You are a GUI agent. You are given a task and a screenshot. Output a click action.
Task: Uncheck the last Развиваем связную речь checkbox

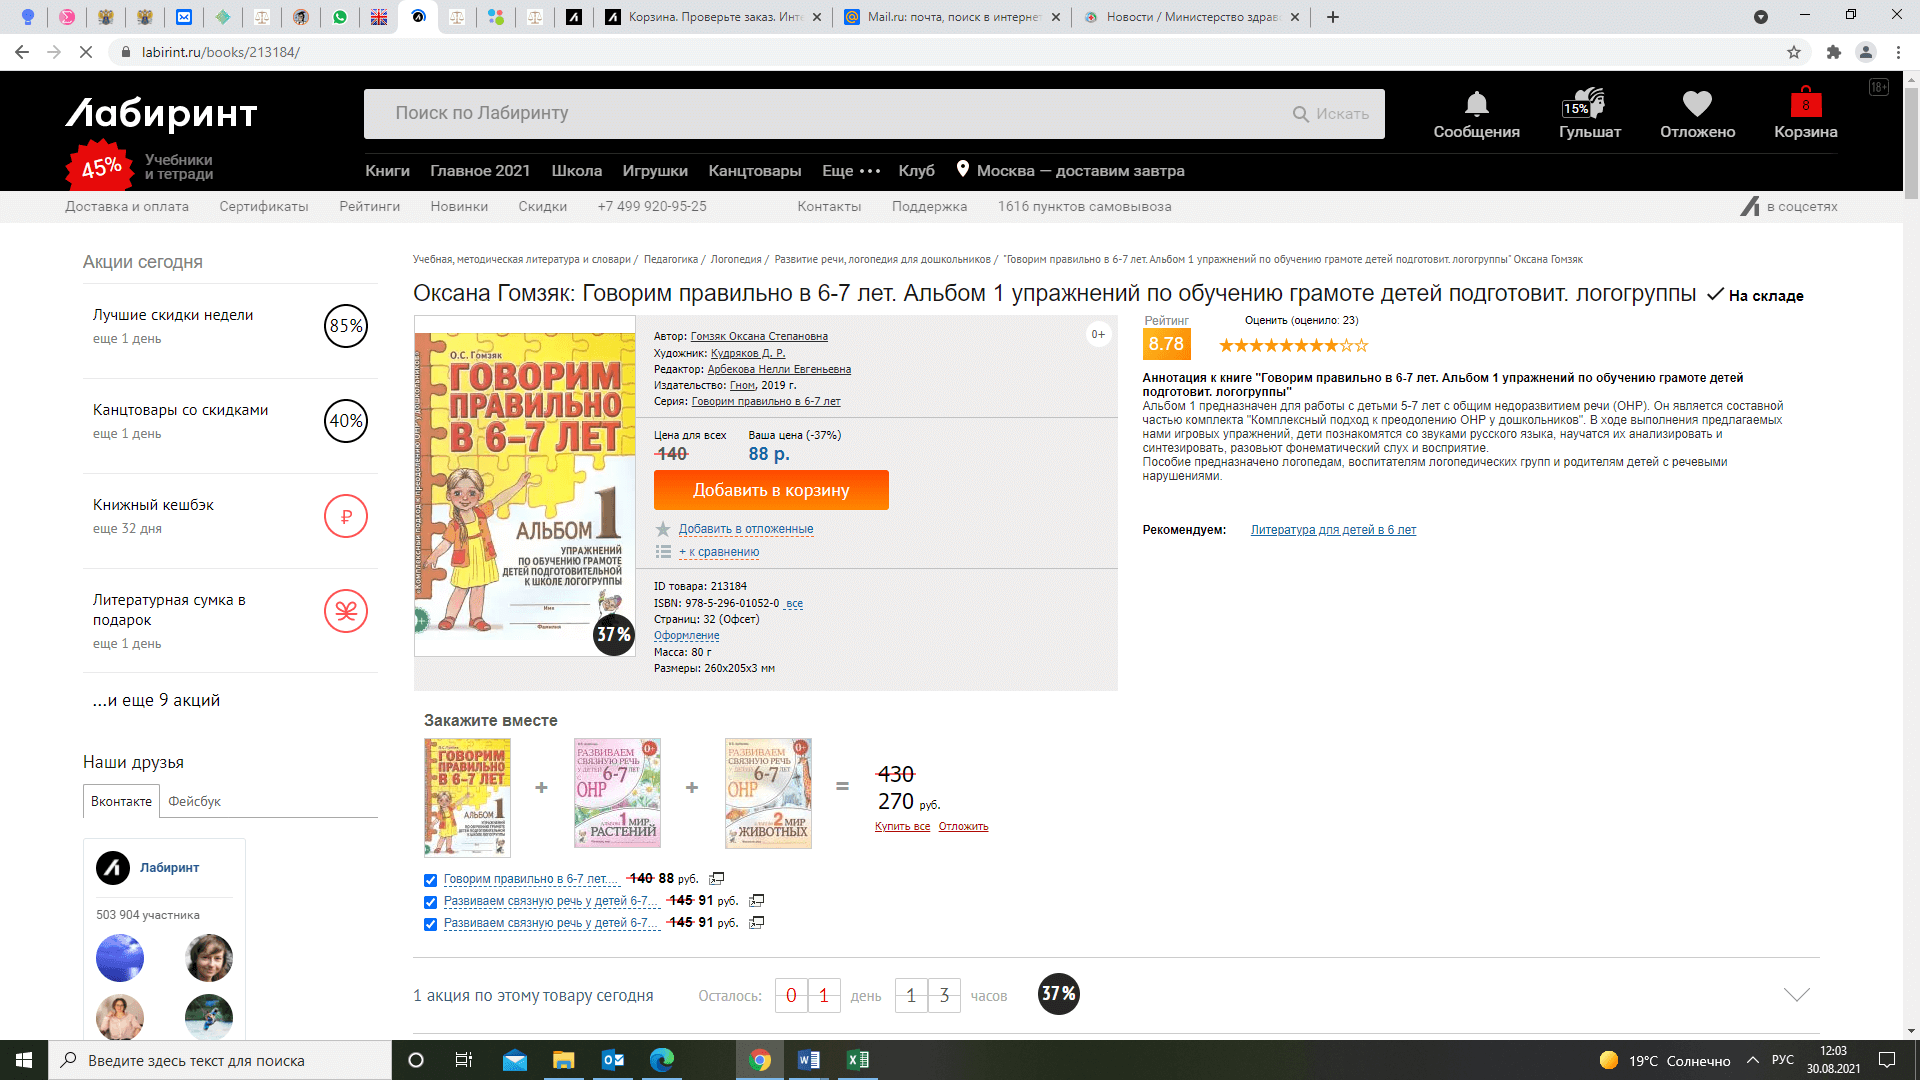430,924
